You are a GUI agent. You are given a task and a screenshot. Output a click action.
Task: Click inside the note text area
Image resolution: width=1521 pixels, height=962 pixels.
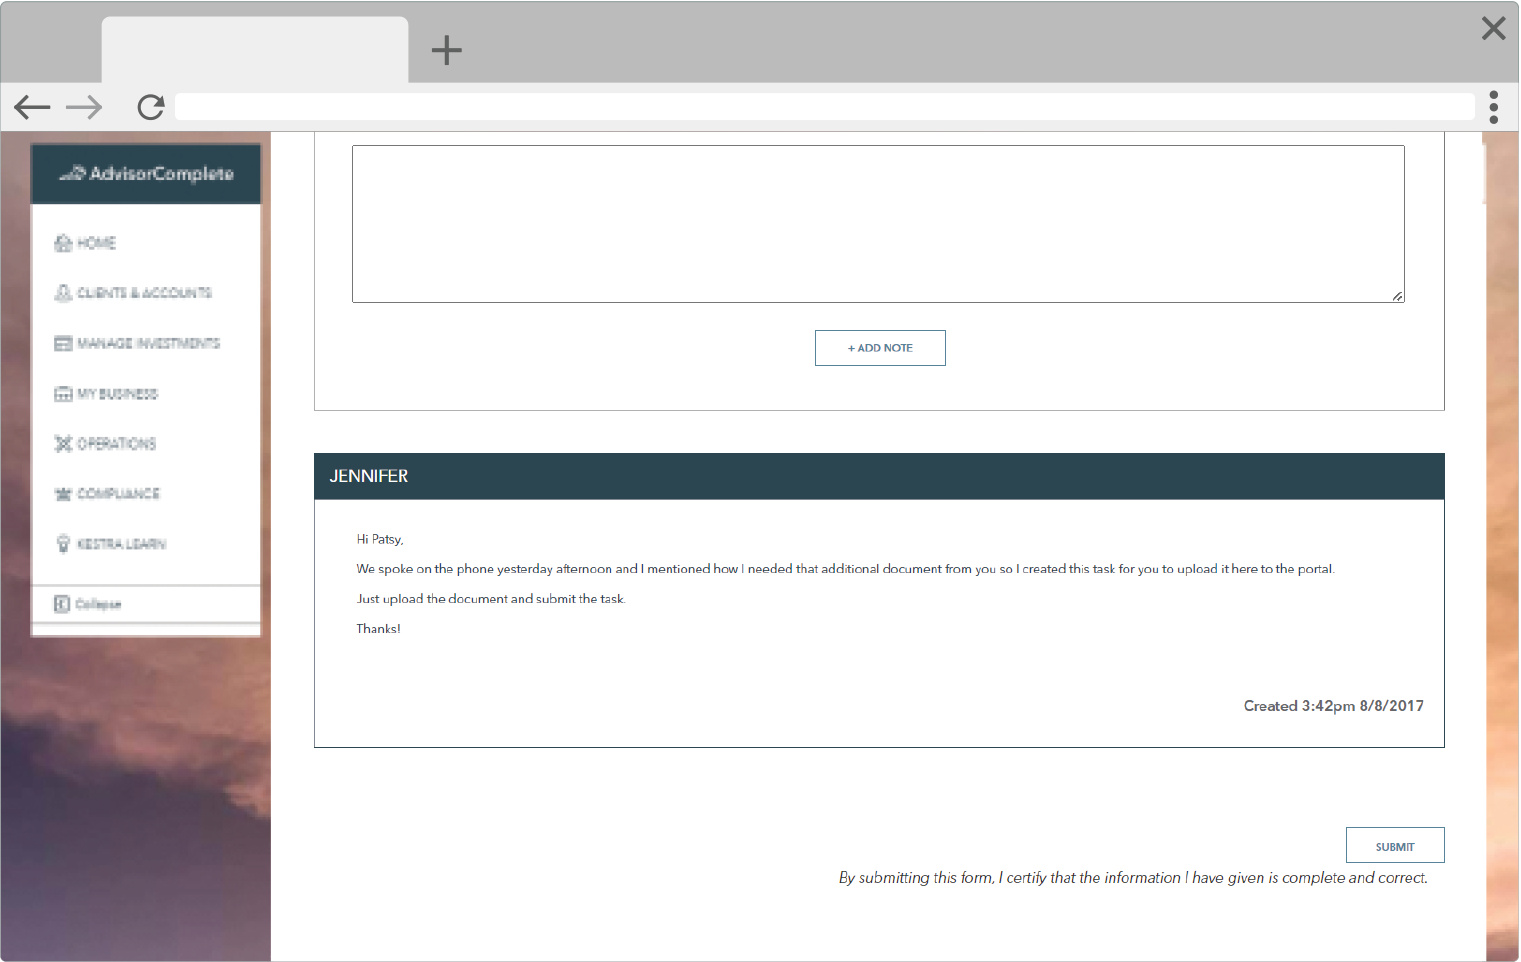click(x=878, y=224)
